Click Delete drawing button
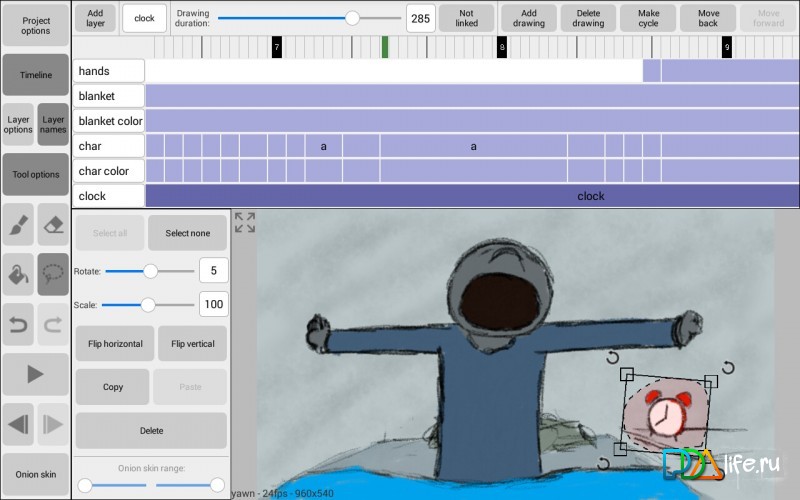800x500 pixels. tap(588, 18)
